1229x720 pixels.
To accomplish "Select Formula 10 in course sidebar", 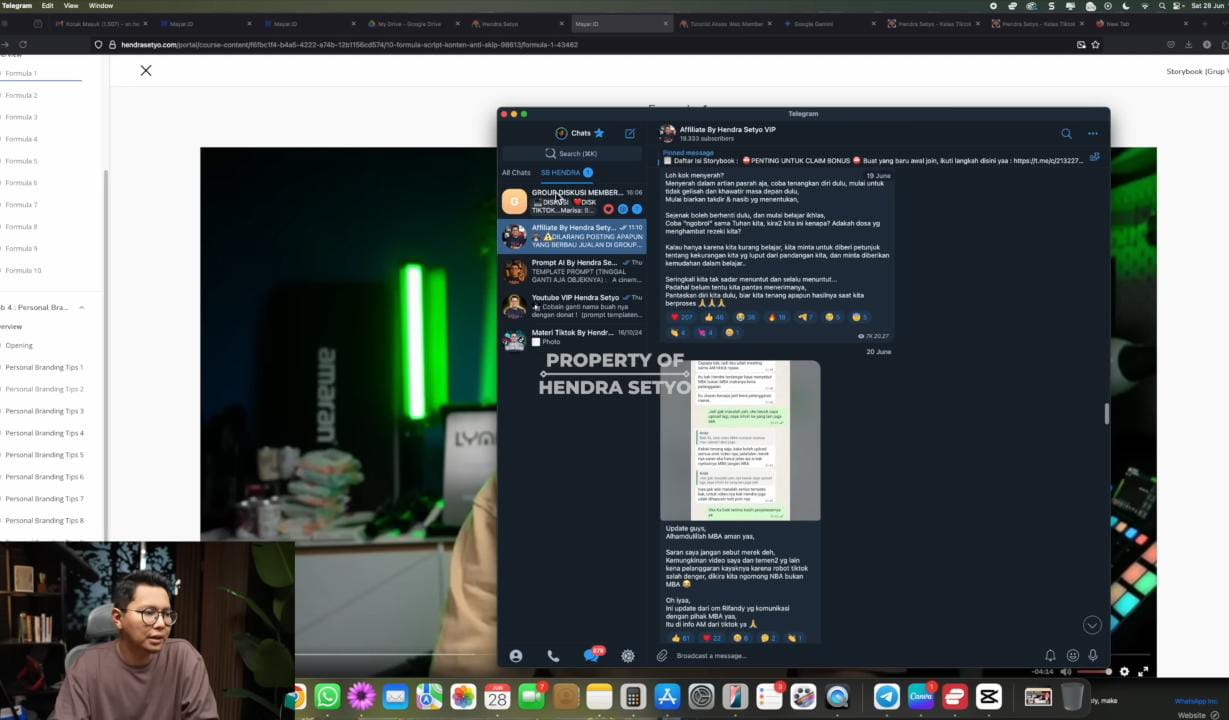I will click(23, 270).
